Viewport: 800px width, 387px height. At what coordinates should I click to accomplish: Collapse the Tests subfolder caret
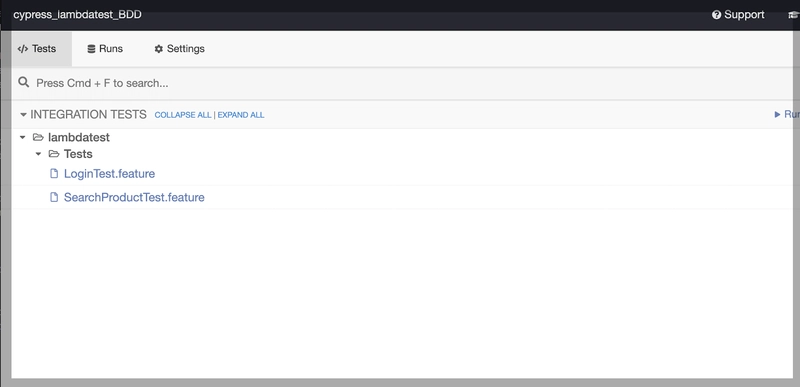pos(38,154)
